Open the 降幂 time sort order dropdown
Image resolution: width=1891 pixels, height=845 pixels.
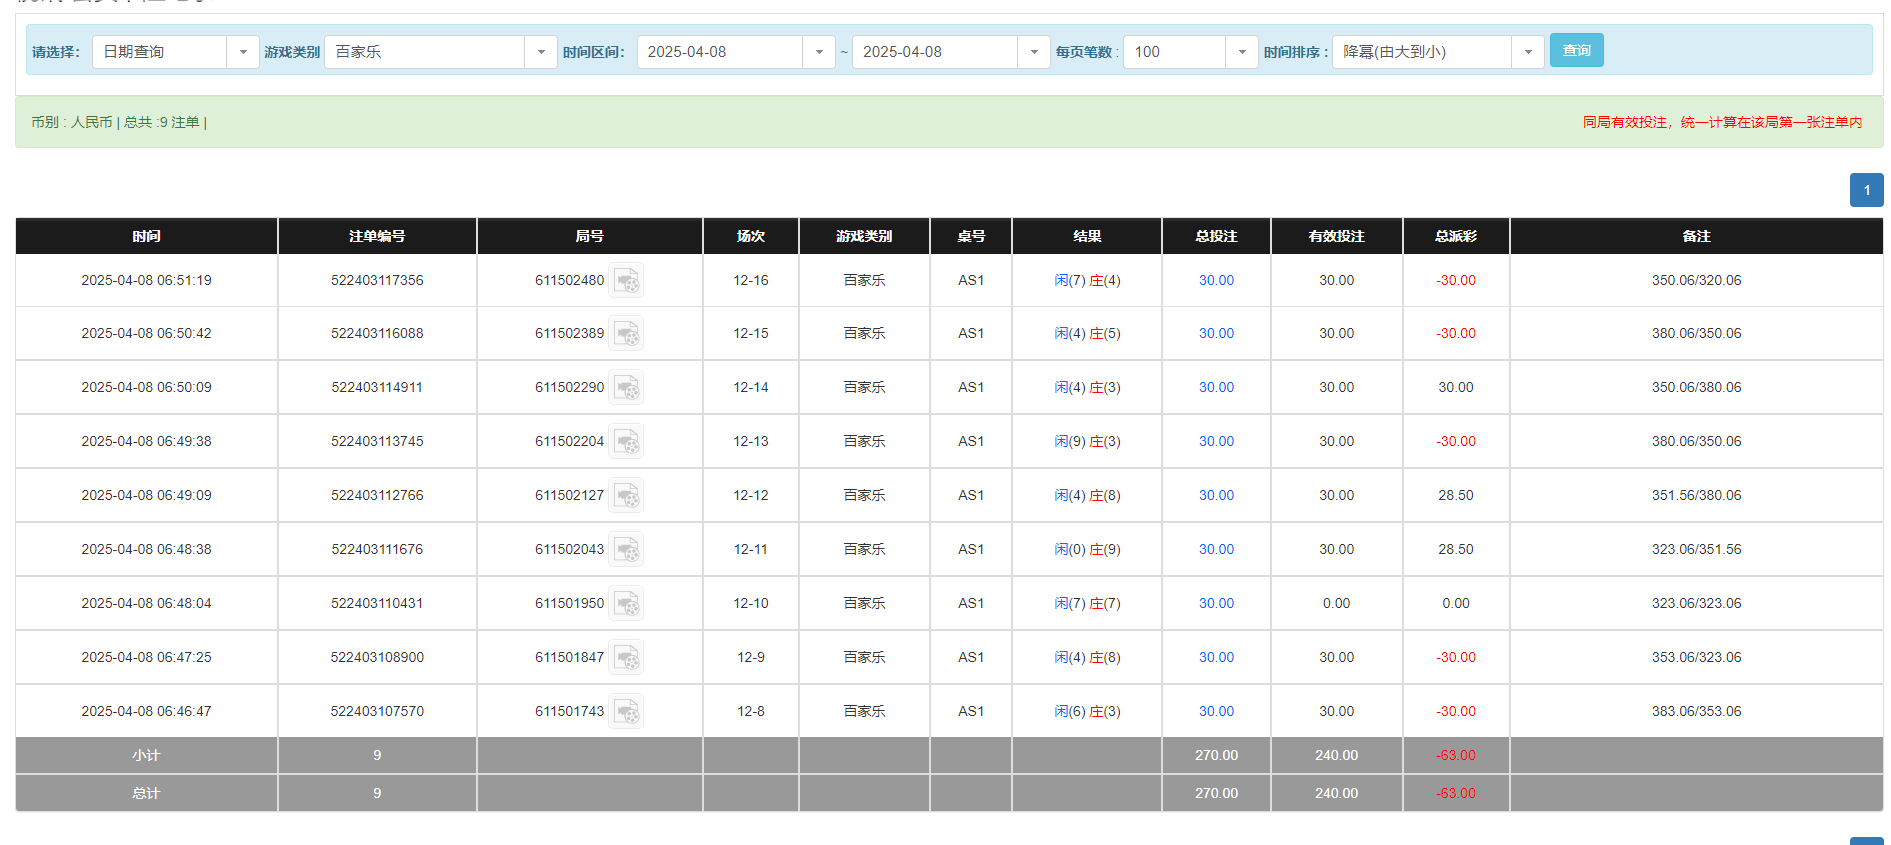pyautogui.click(x=1527, y=52)
